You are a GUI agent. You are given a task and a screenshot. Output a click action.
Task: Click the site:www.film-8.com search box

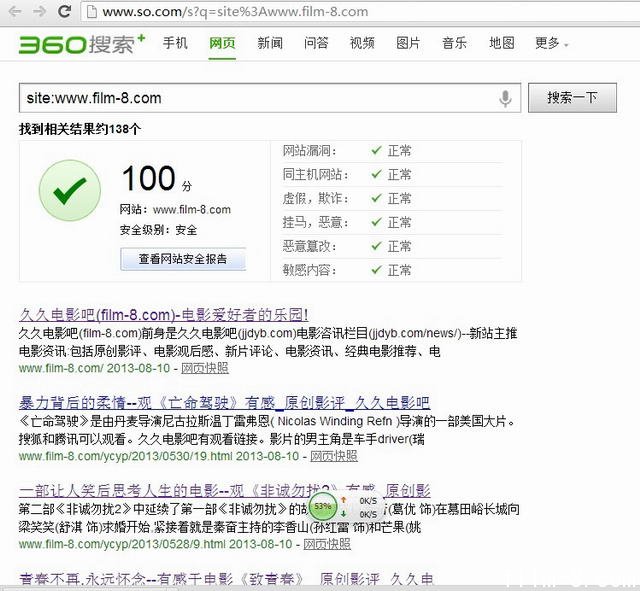tap(270, 98)
